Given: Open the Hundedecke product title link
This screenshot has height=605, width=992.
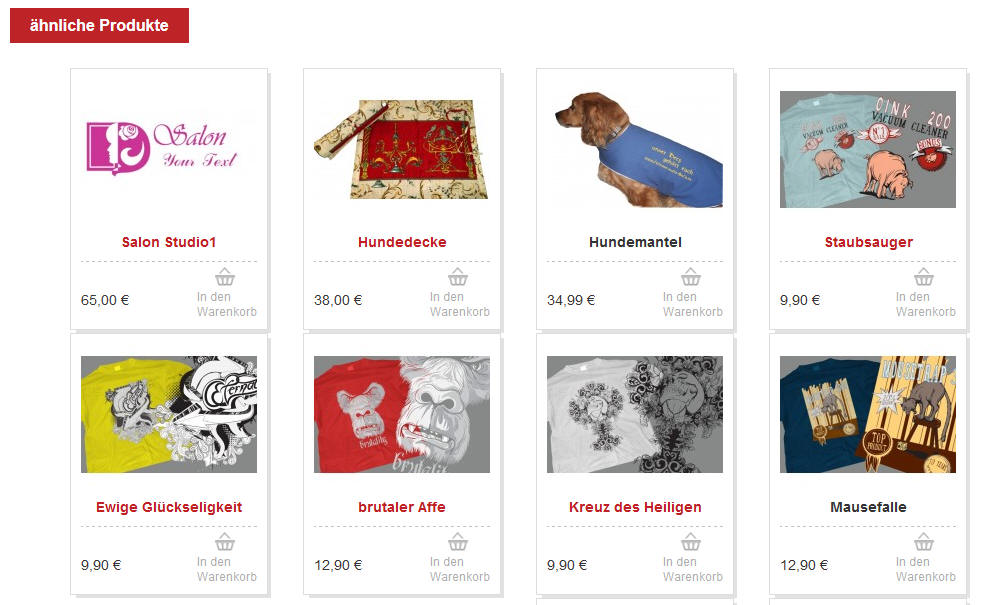Looking at the screenshot, I should [402, 242].
